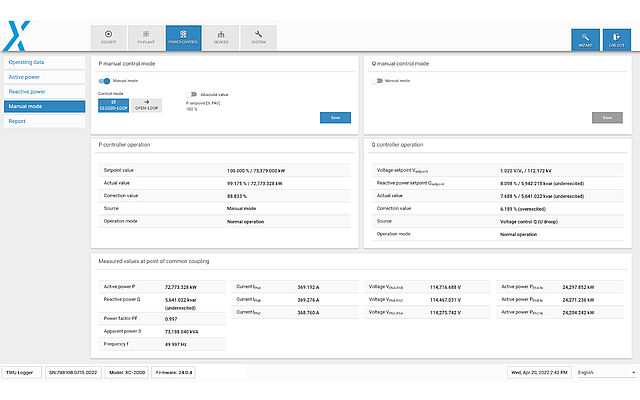640x400 pixels.
Task: Open Active power in sidebar
Action: [44, 77]
